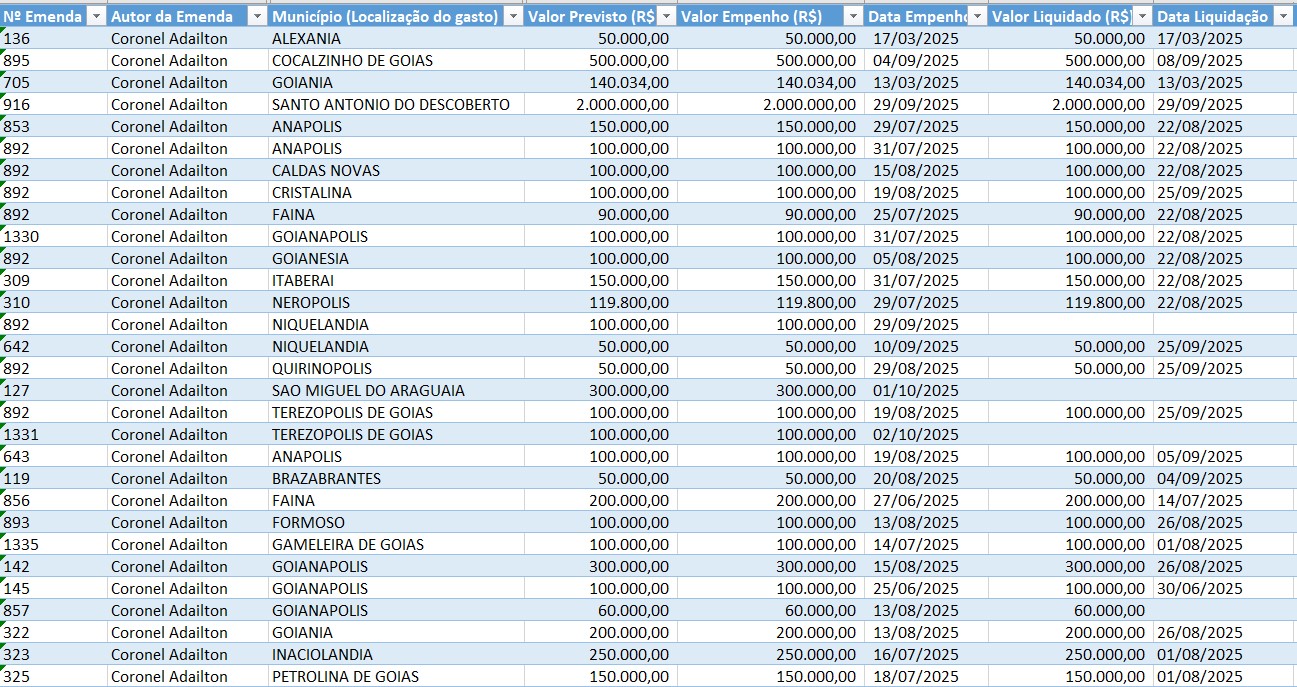Select the ALEXANIA municipality cell
The width and height of the screenshot is (1297, 687).
[x=306, y=39]
